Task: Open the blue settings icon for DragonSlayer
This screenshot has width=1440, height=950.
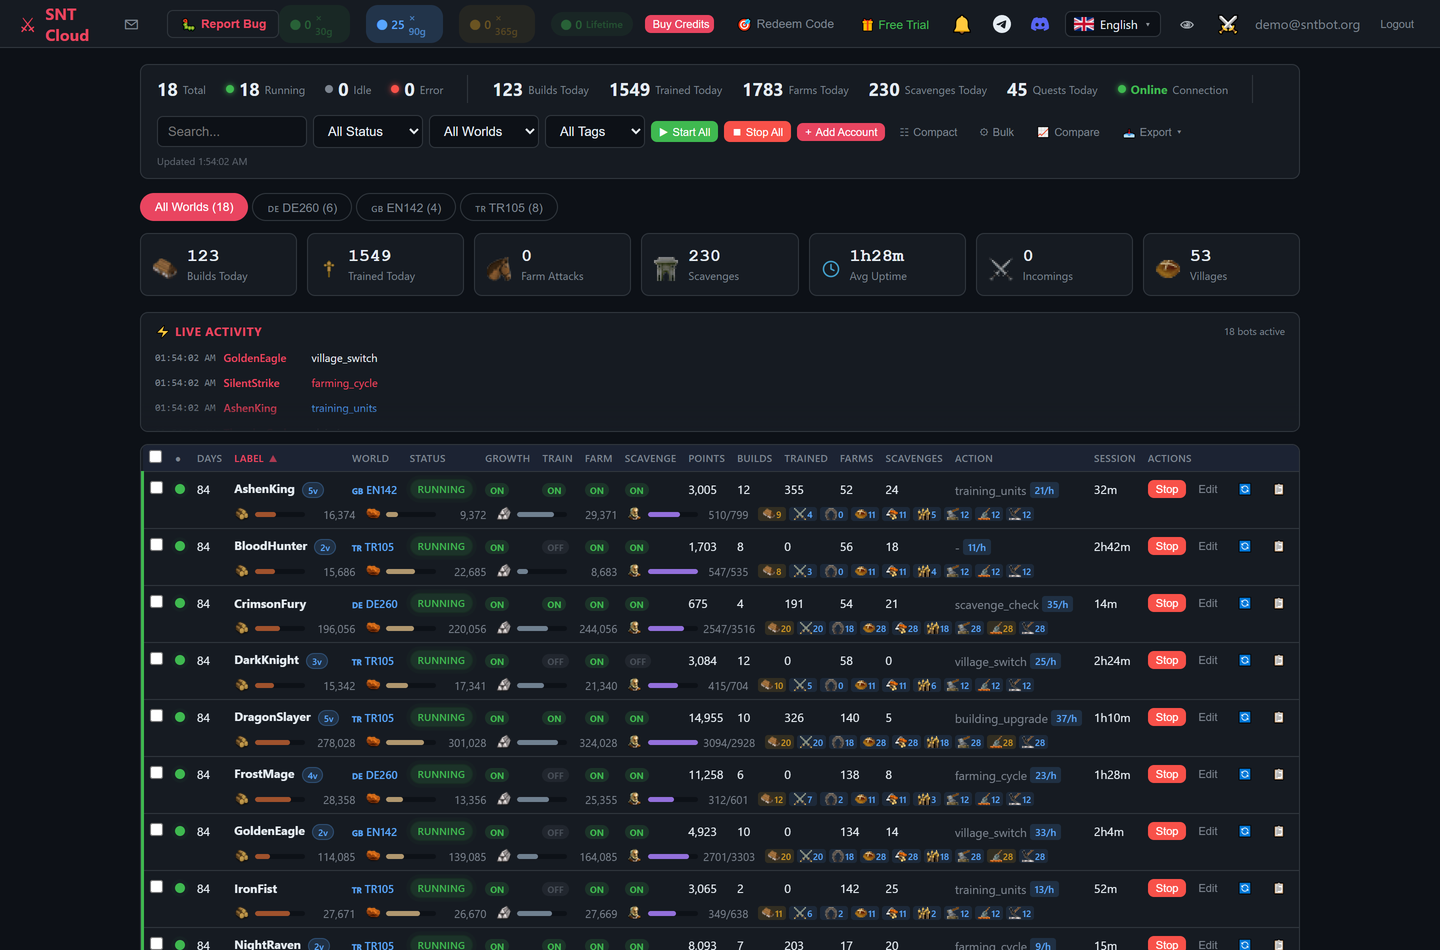Action: coord(1245,717)
